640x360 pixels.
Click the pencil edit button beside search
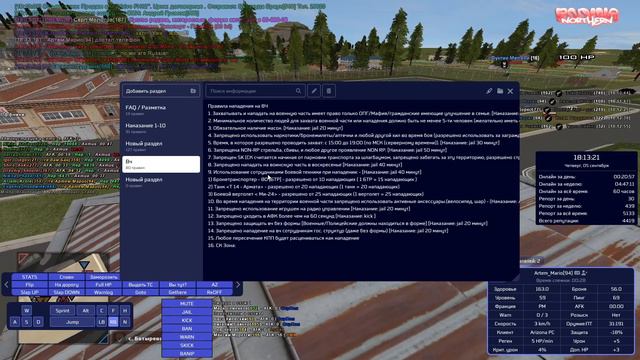314,91
